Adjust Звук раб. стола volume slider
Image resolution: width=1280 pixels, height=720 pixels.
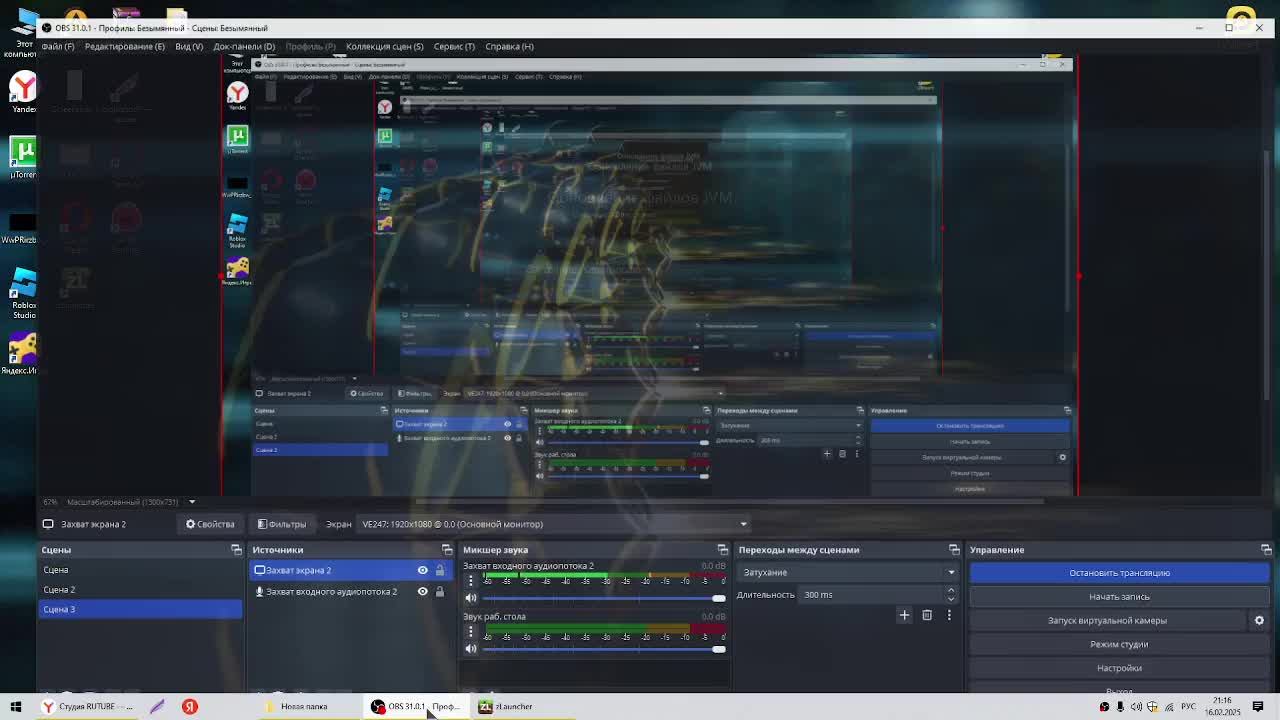(x=604, y=649)
